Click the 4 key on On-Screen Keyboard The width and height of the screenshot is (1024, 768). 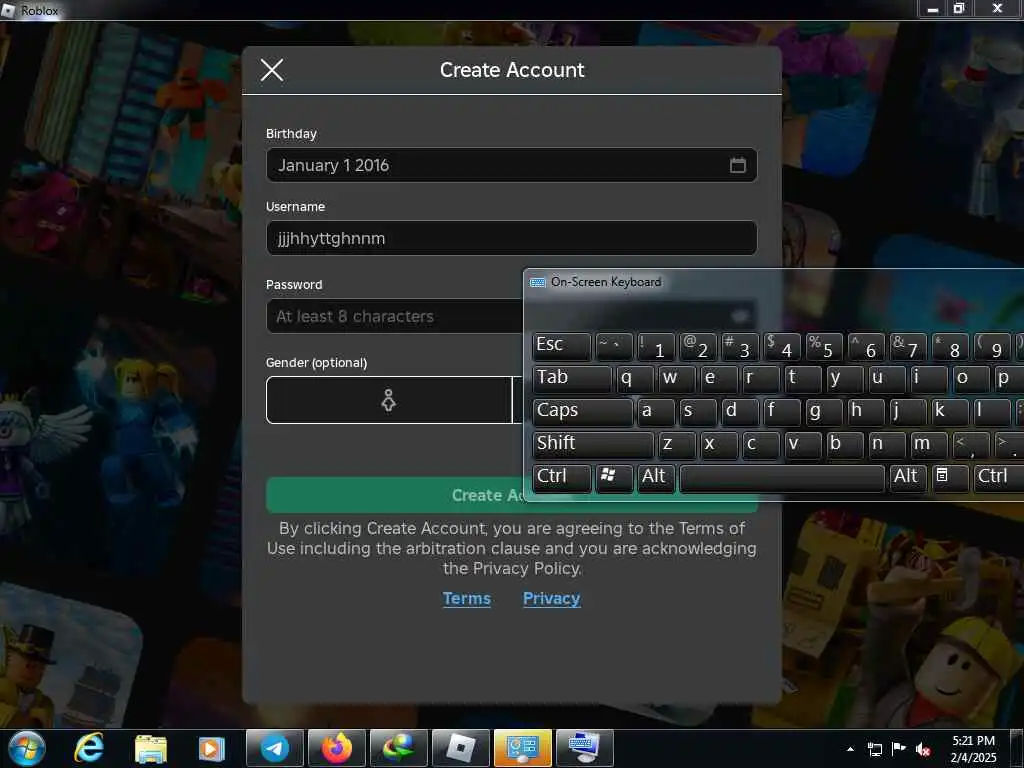pyautogui.click(x=782, y=345)
